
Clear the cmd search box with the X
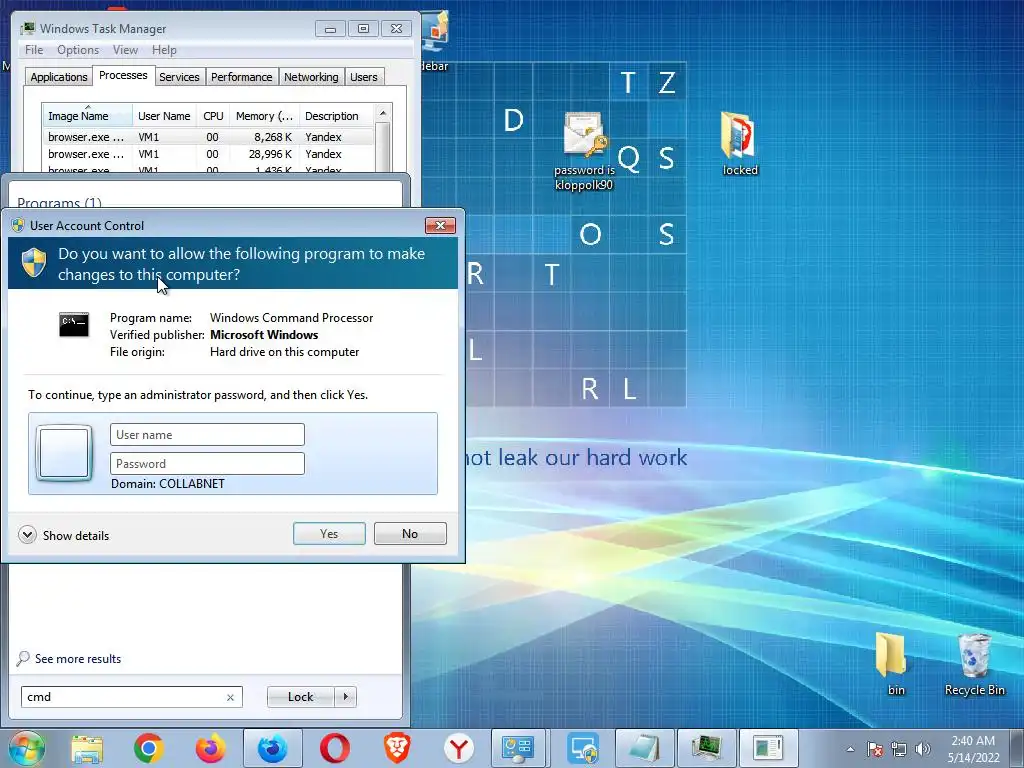click(x=230, y=697)
